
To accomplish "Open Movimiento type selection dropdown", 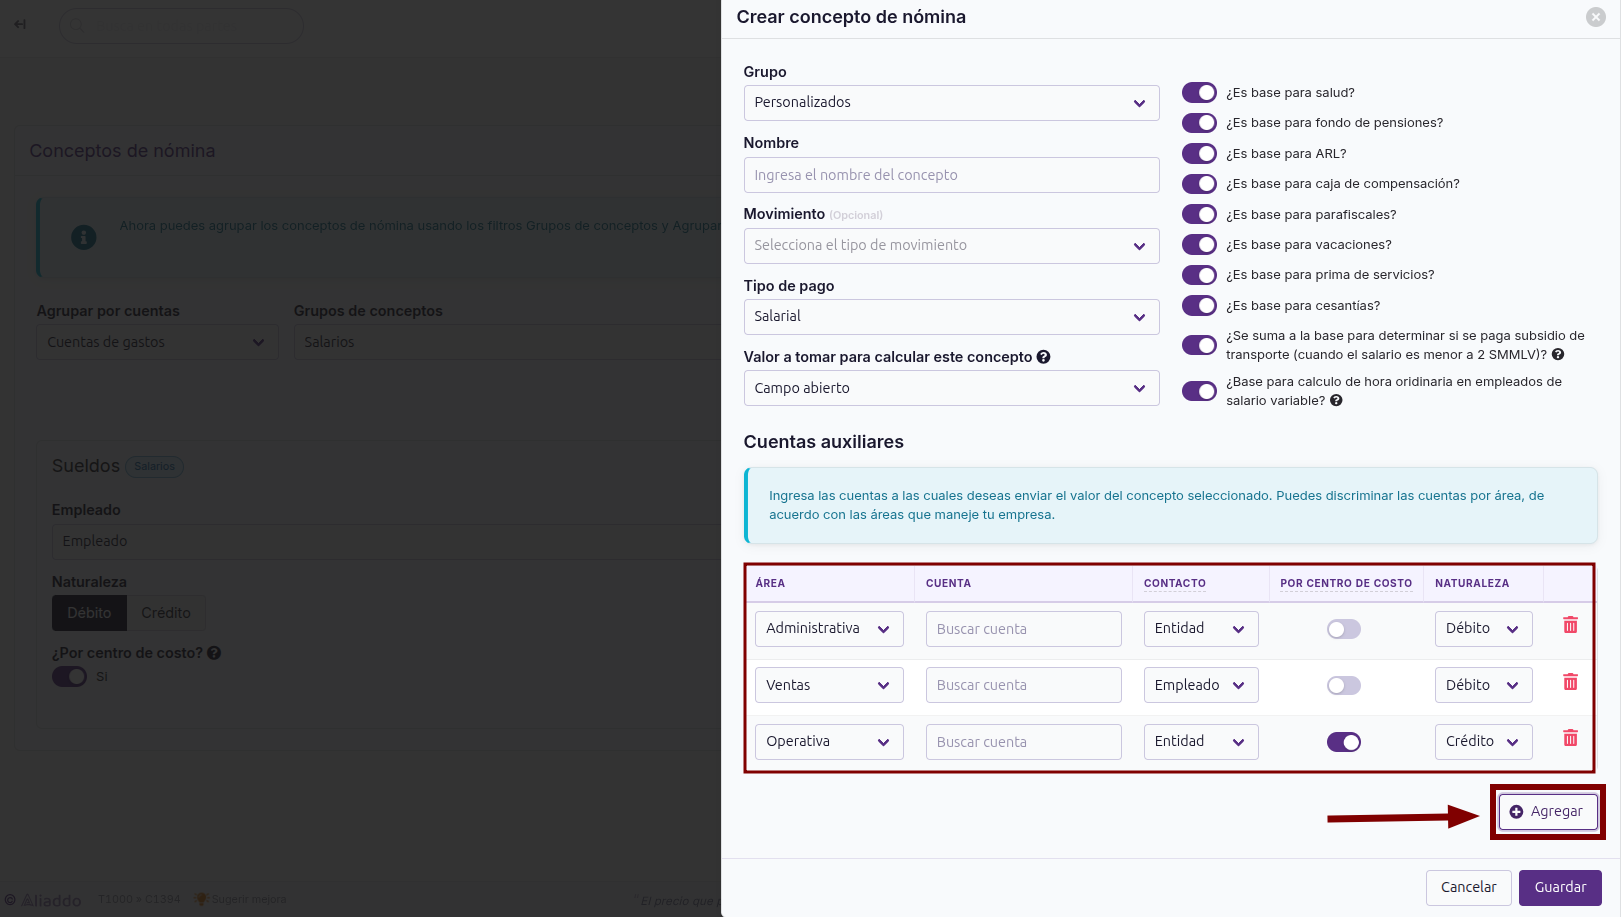I will tap(951, 246).
